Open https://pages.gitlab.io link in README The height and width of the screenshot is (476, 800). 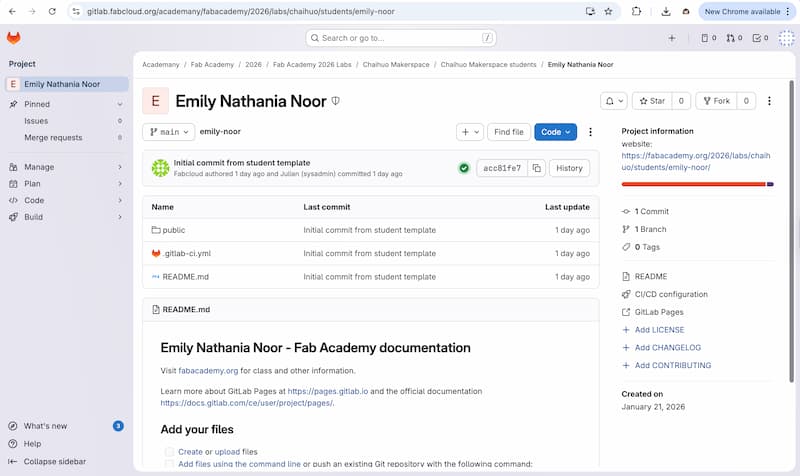pyautogui.click(x=328, y=391)
